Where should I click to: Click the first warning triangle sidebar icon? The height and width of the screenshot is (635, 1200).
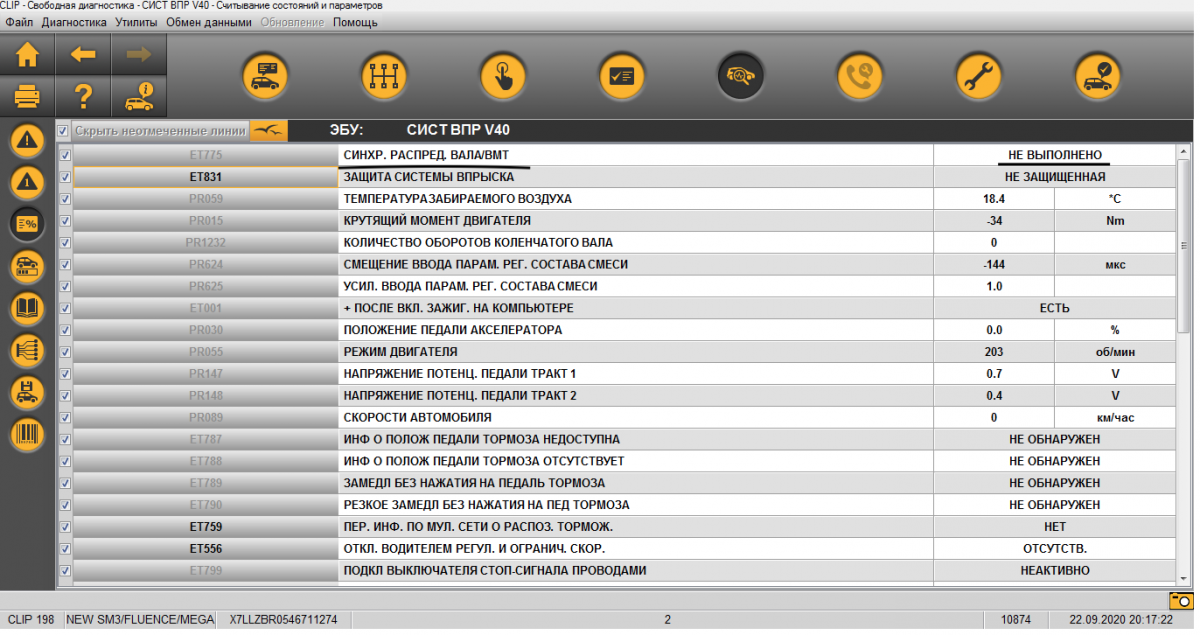[27, 141]
